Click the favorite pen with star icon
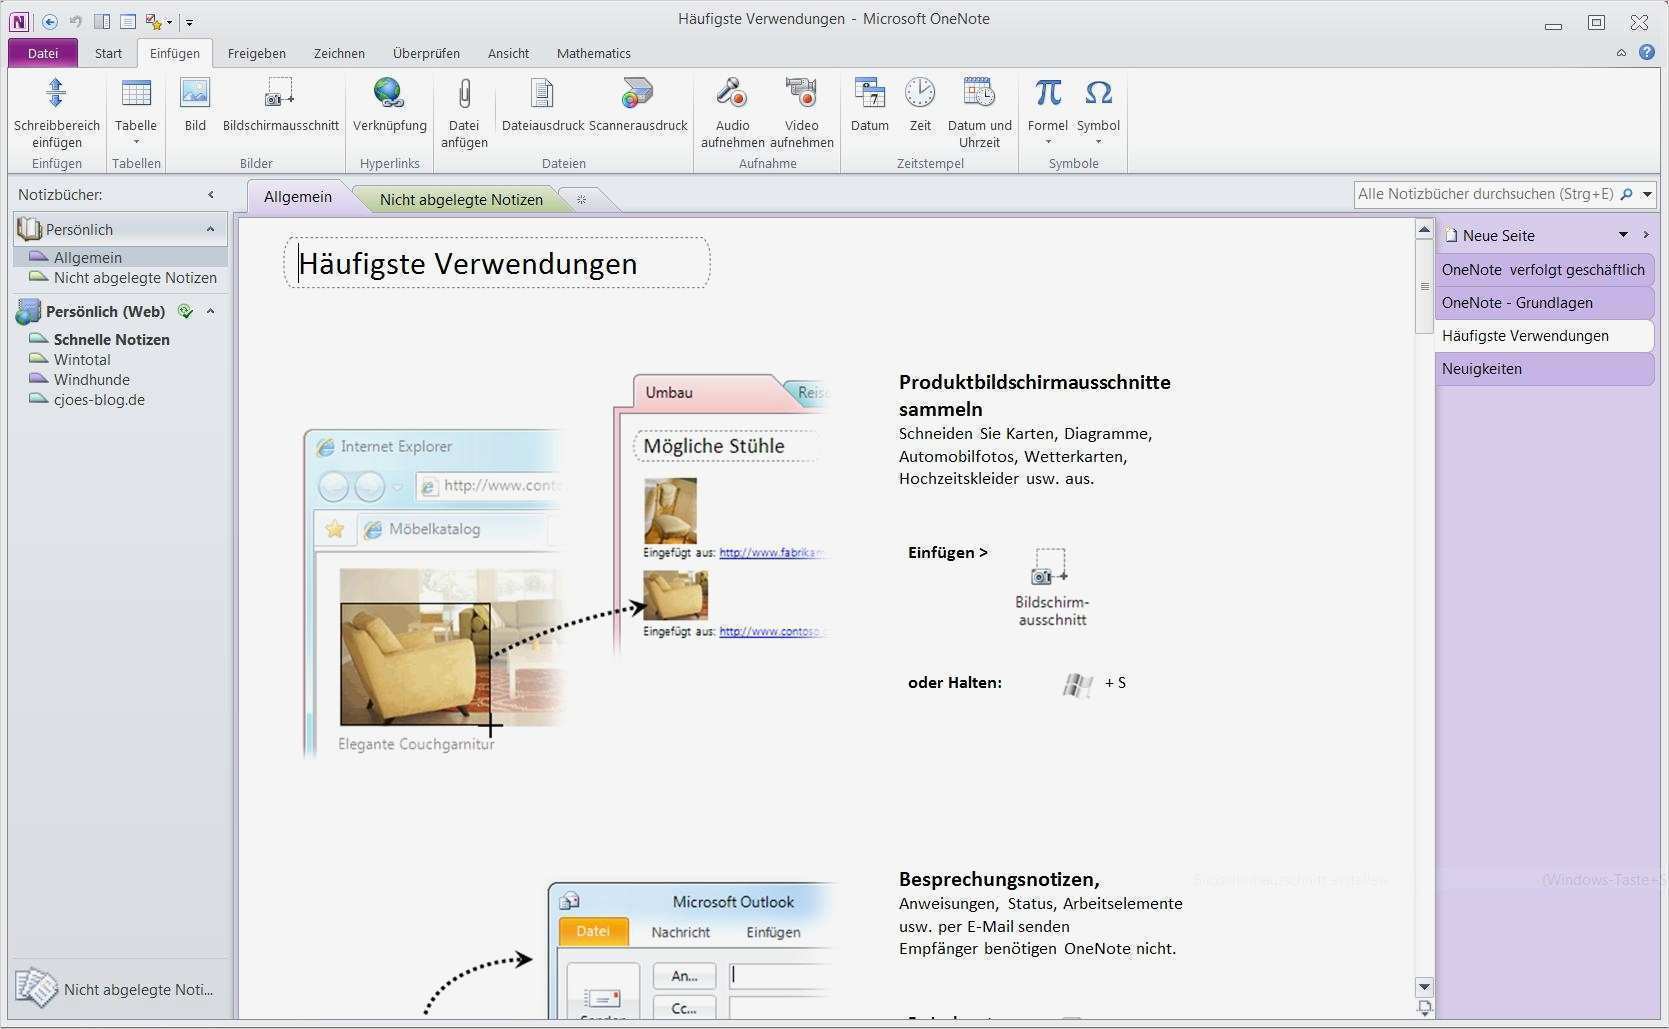Screen dimensions: 1669x1029 click(x=153, y=21)
